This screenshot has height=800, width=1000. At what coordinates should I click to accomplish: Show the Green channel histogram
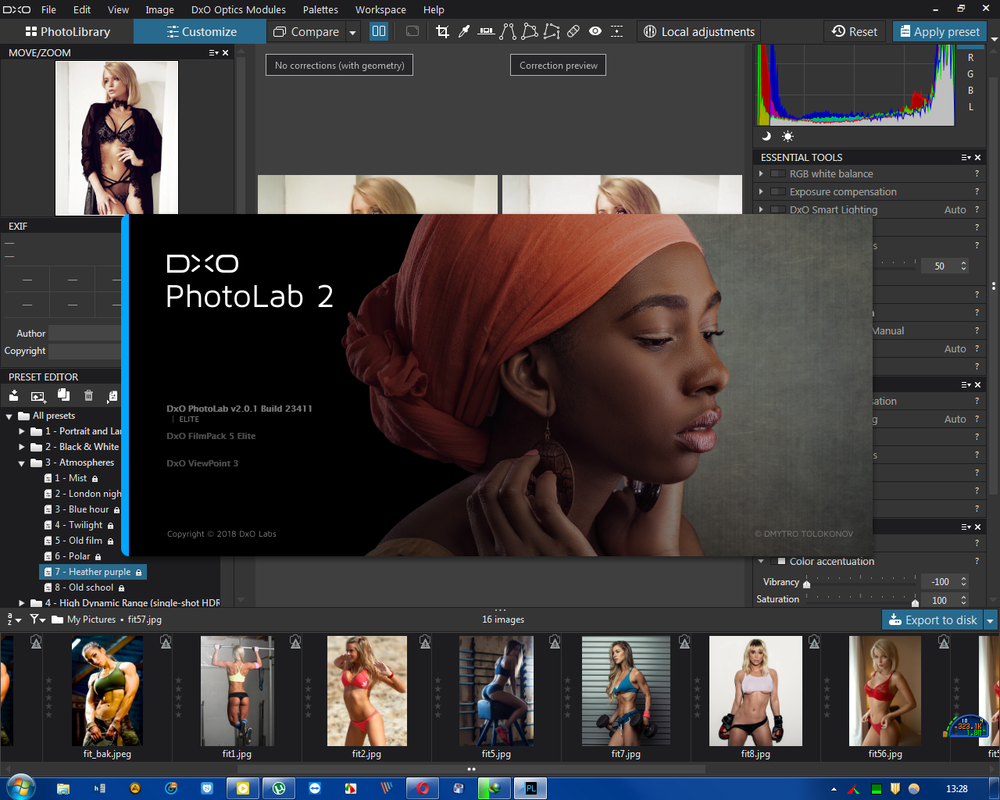pos(971,74)
